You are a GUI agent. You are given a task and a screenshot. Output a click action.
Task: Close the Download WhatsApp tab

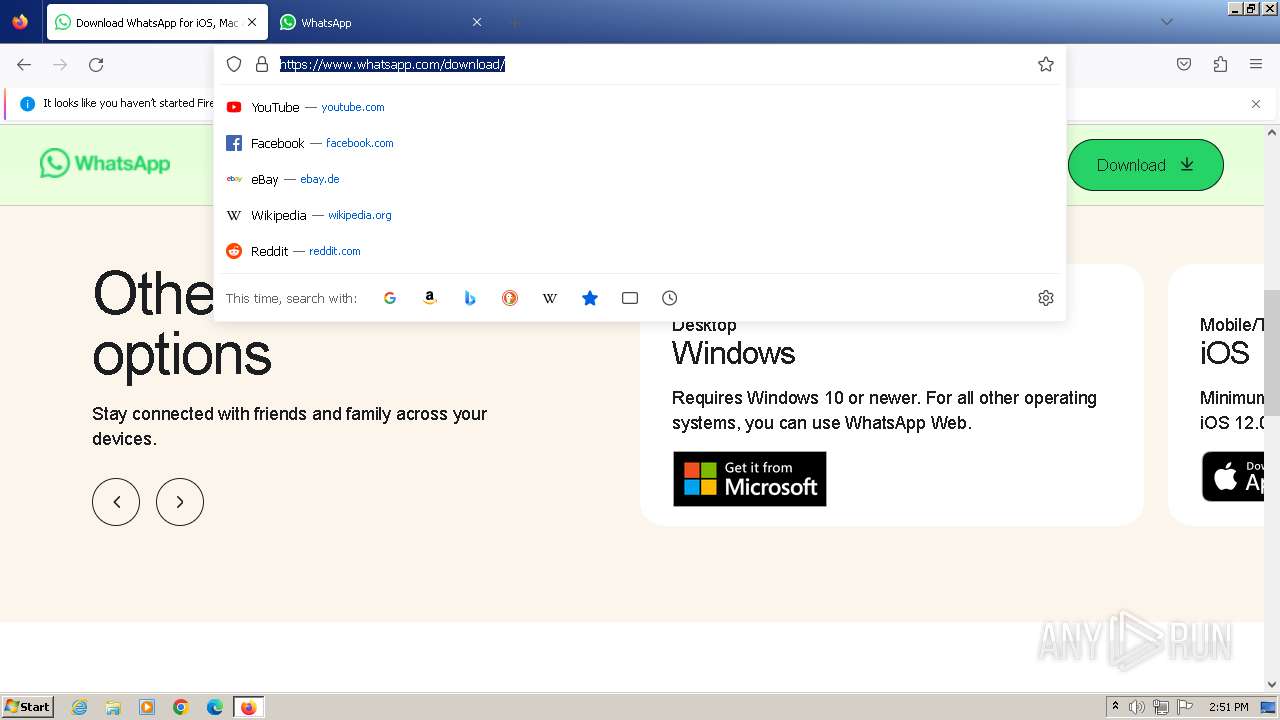click(251, 22)
